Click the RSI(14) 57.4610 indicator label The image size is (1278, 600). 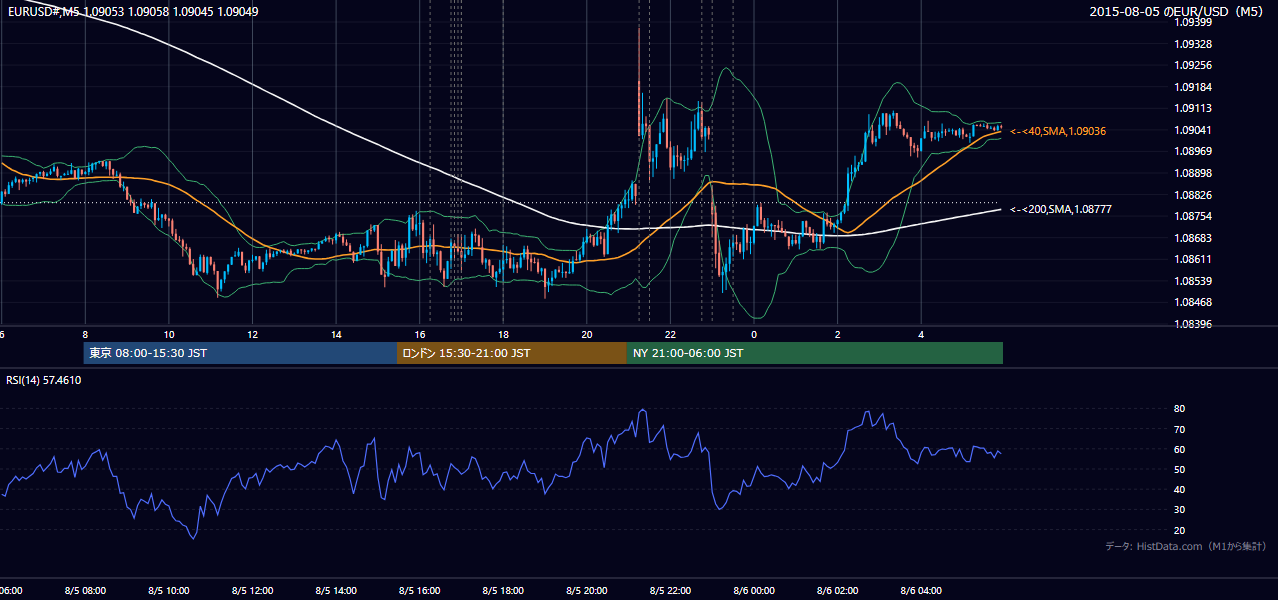pyautogui.click(x=44, y=380)
